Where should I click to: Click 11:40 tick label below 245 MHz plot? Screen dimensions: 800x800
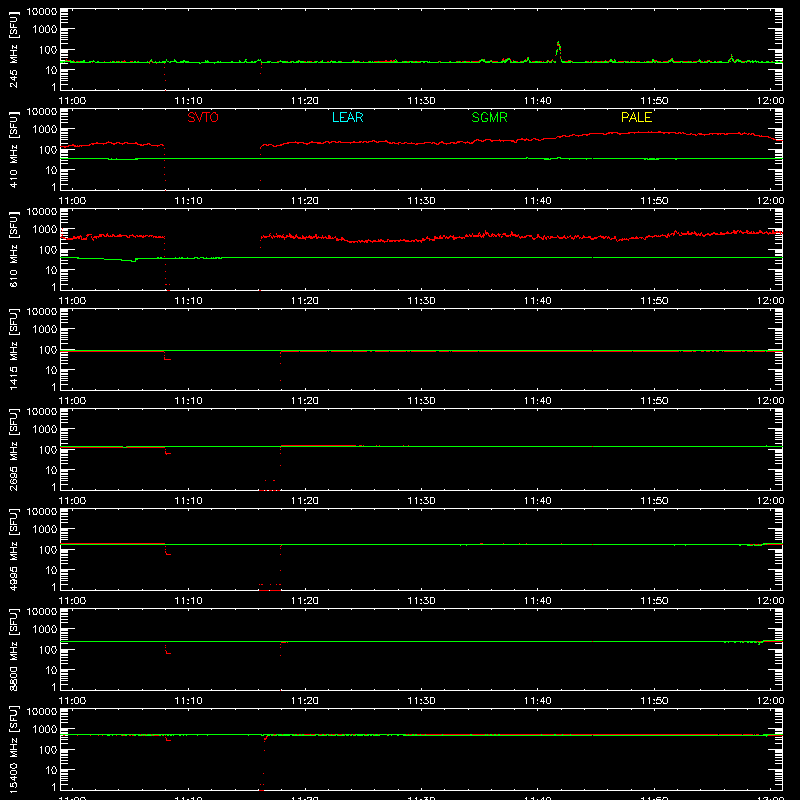tap(537, 101)
